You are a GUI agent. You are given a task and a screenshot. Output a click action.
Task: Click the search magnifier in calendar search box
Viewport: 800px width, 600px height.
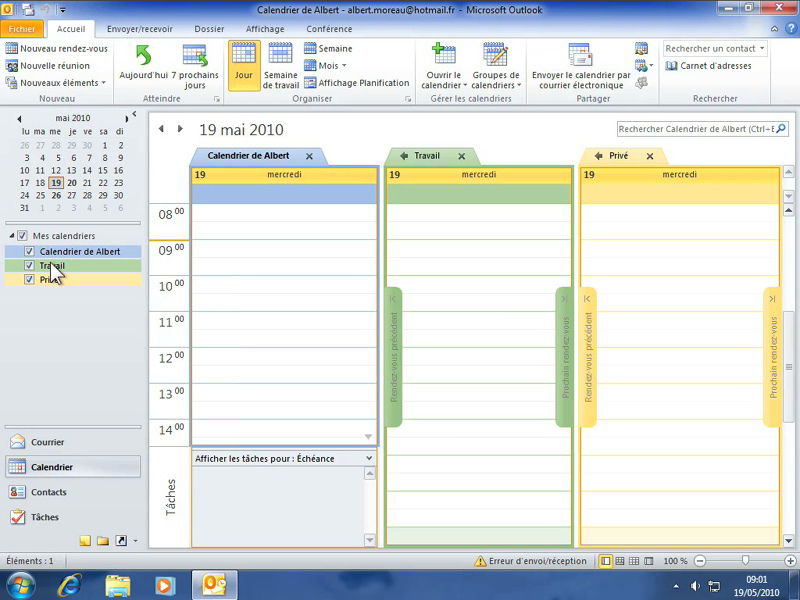(781, 129)
